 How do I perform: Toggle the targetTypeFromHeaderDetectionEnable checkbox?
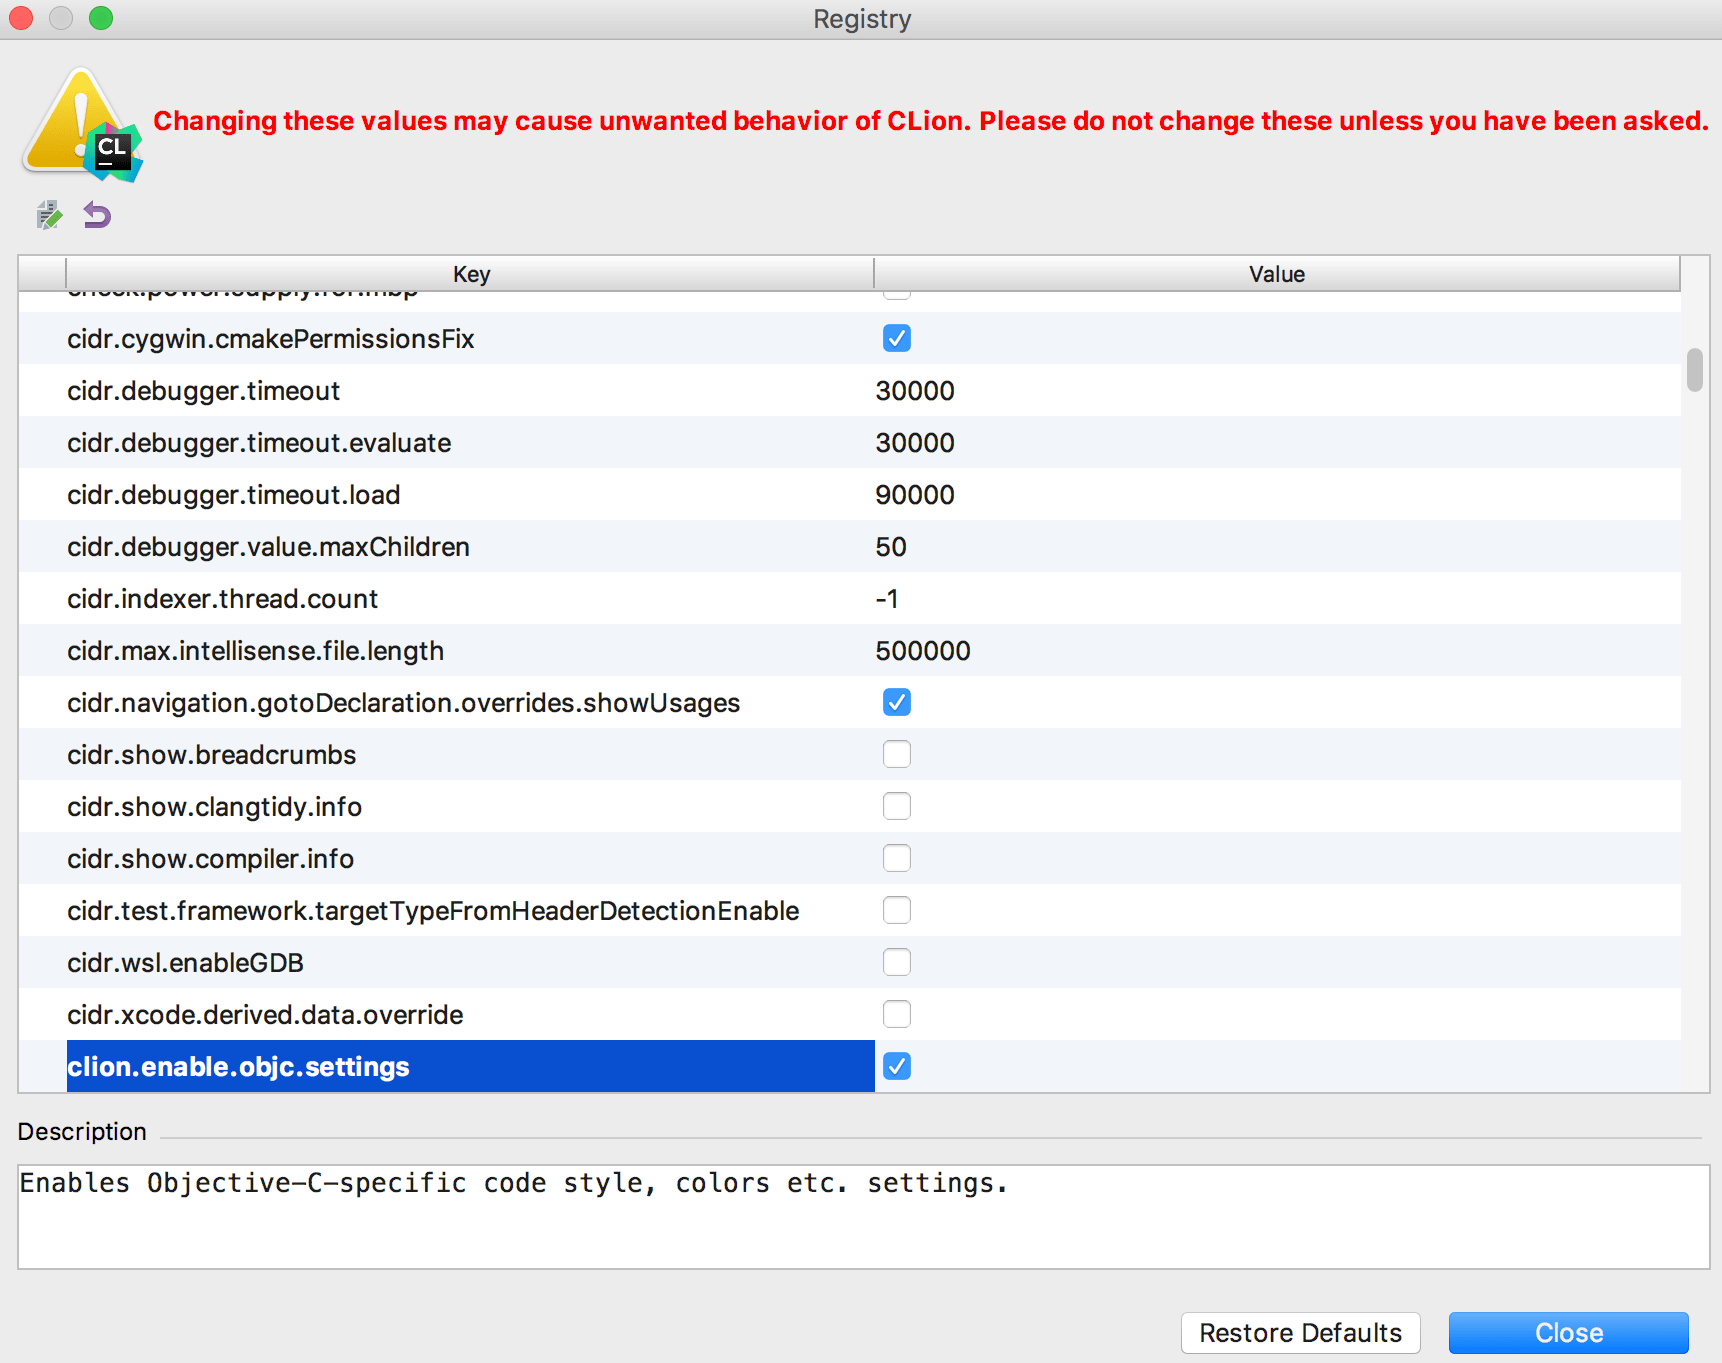pos(897,910)
